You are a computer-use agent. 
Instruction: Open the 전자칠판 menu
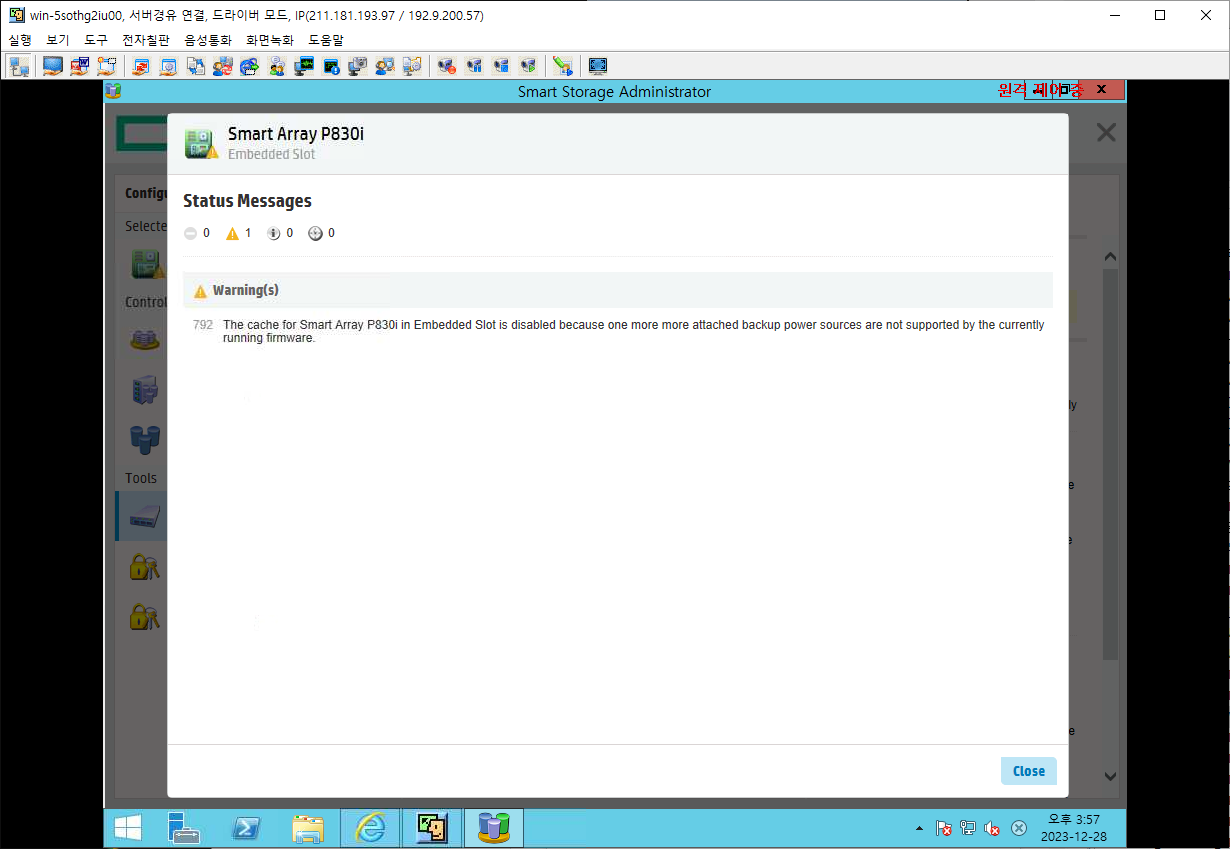[146, 40]
